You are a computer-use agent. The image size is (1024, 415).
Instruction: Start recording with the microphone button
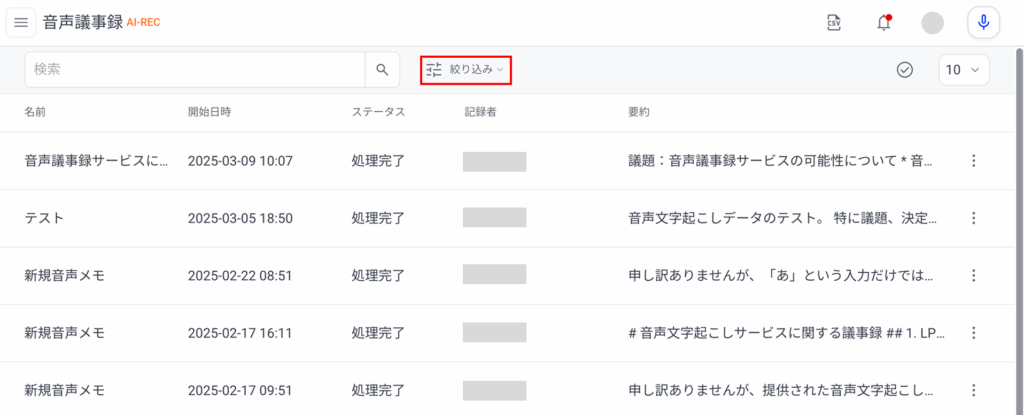tap(984, 23)
